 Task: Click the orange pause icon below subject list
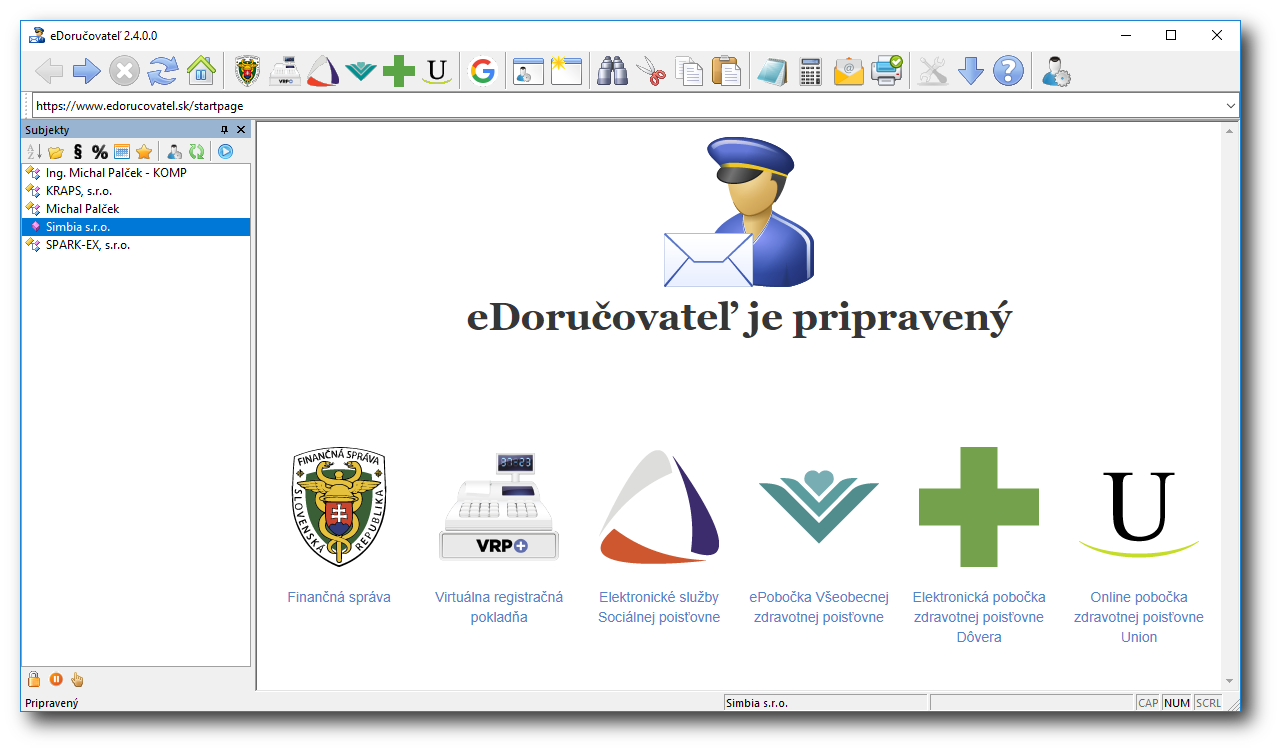(x=56, y=680)
